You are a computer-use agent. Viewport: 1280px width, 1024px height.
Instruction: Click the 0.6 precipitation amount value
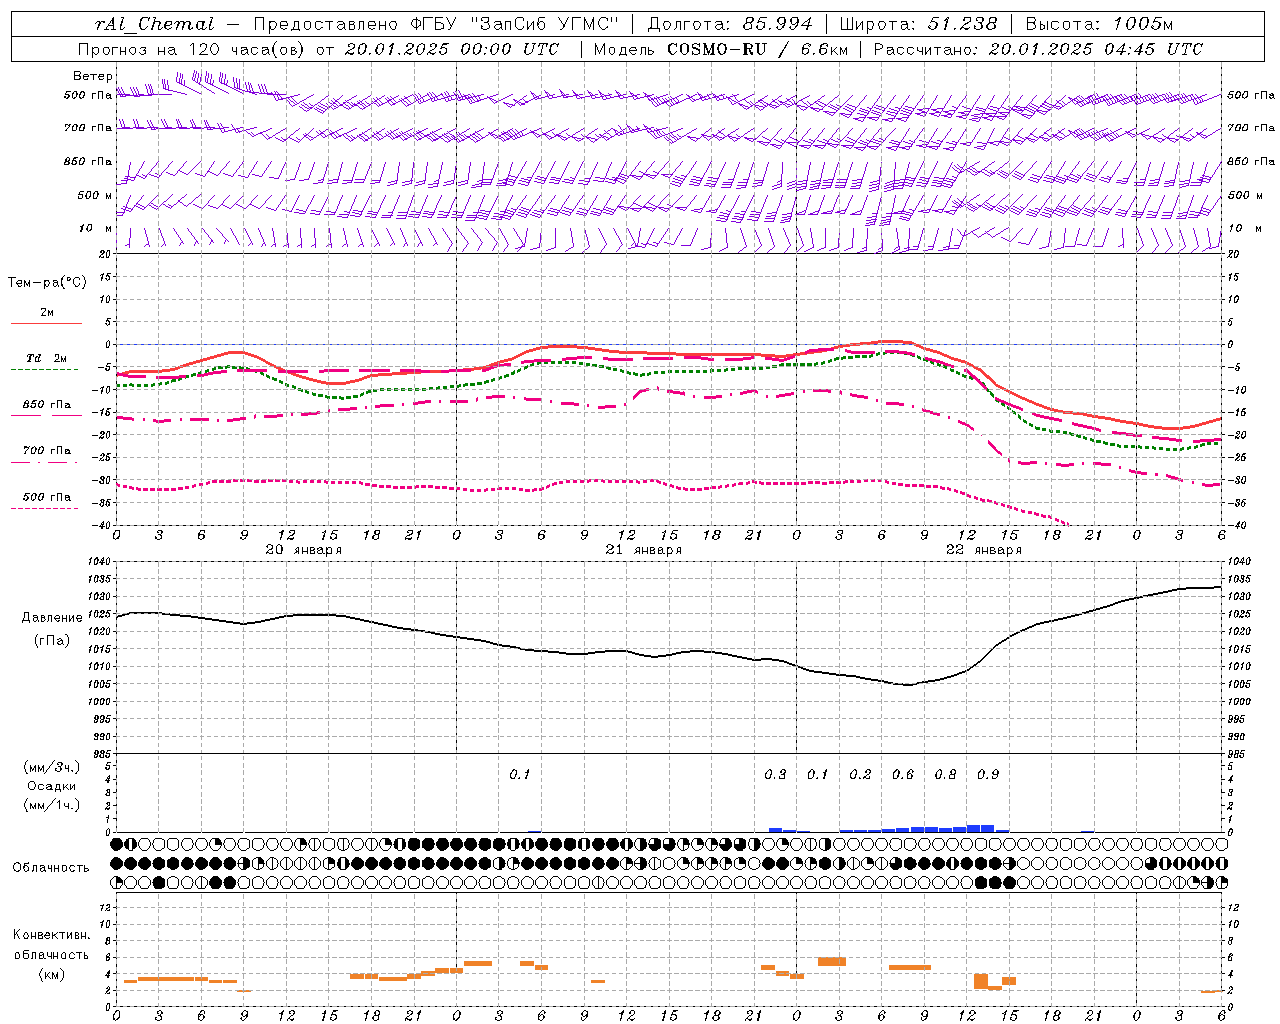pyautogui.click(x=903, y=775)
